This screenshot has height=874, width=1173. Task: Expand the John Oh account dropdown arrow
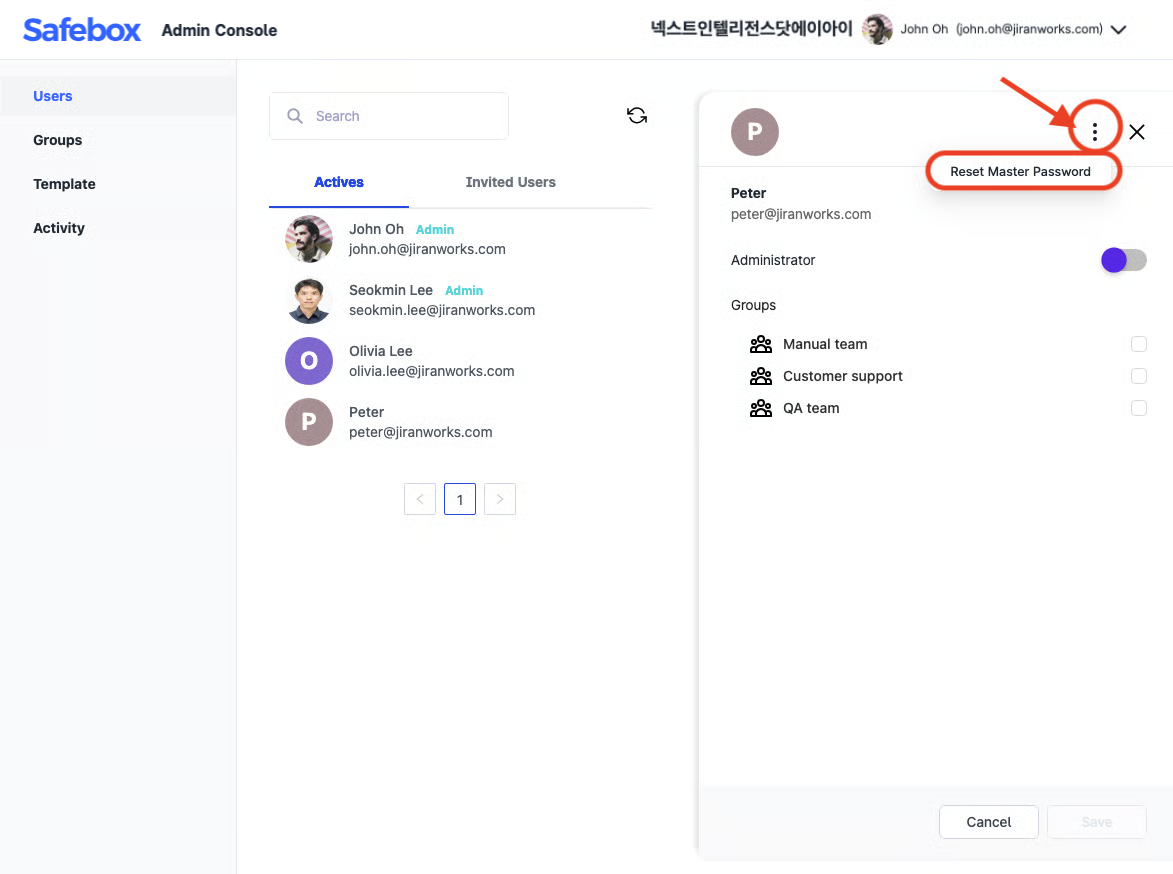coord(1119,30)
